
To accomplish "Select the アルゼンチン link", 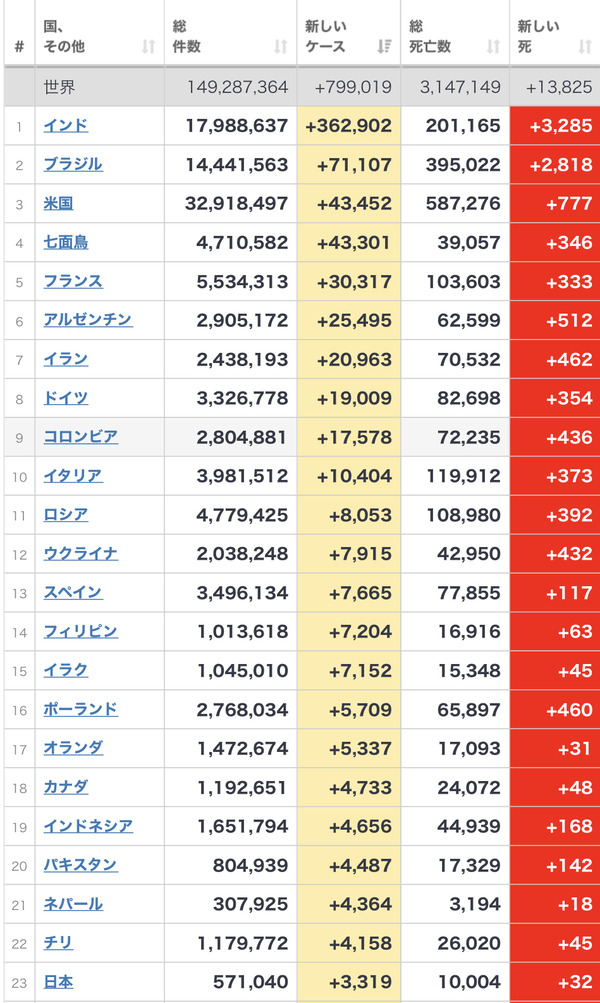I will [x=88, y=320].
